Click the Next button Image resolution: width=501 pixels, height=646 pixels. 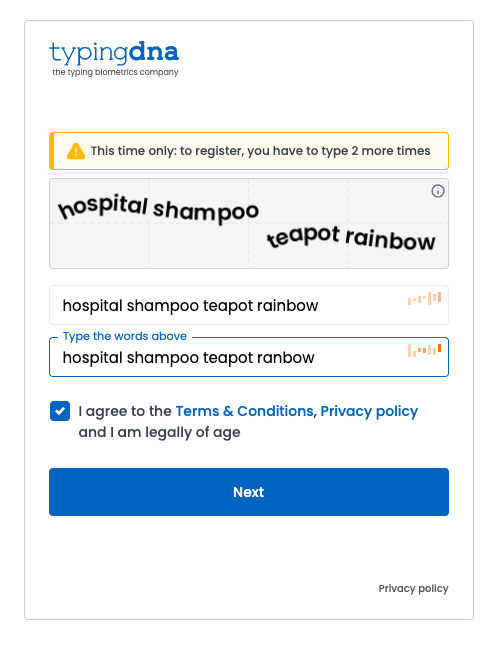point(249,492)
